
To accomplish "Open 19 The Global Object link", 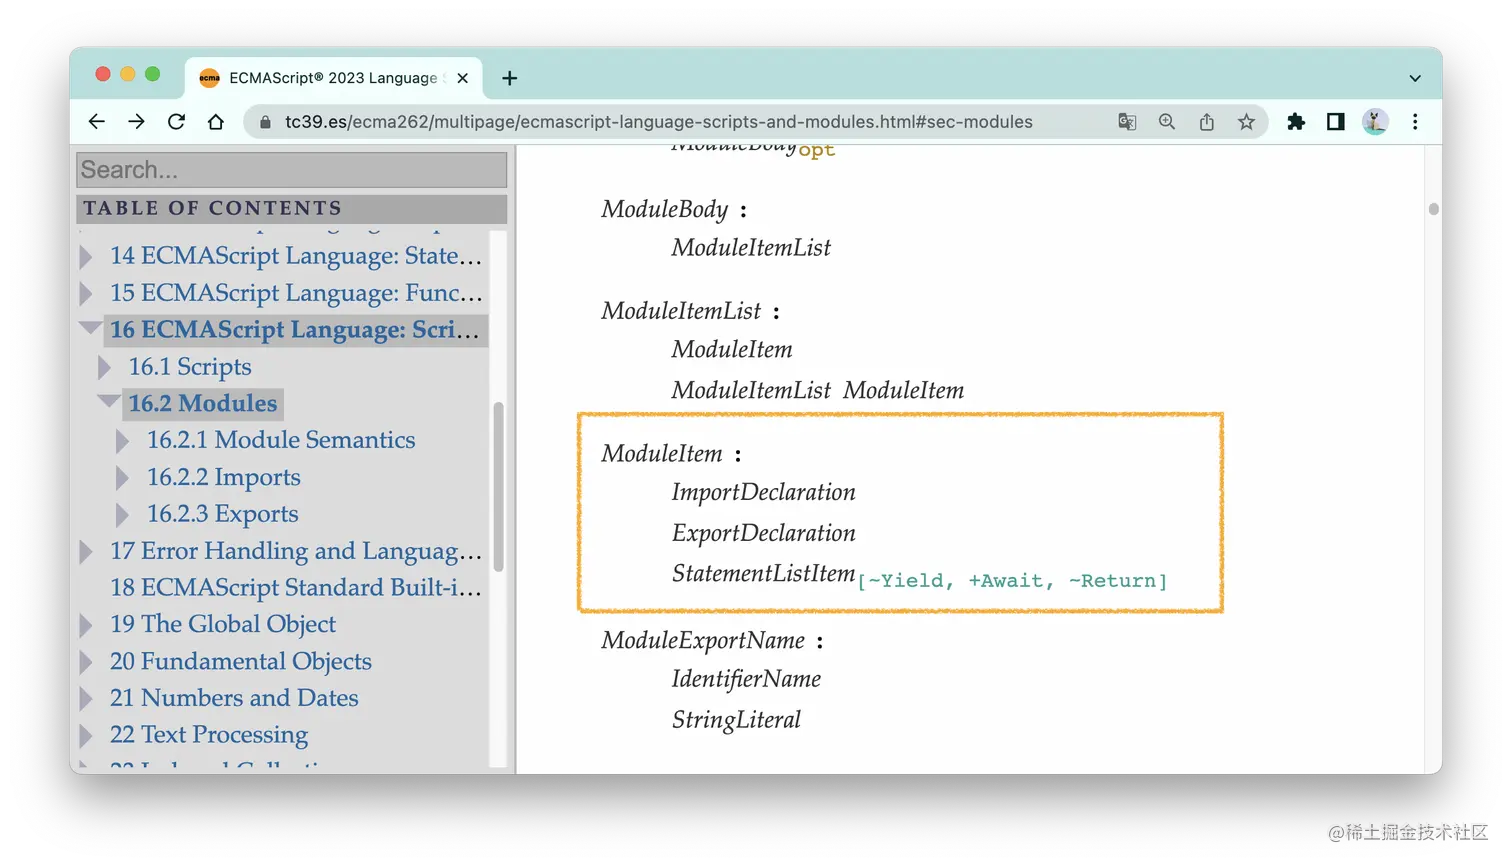I will pyautogui.click(x=223, y=624).
